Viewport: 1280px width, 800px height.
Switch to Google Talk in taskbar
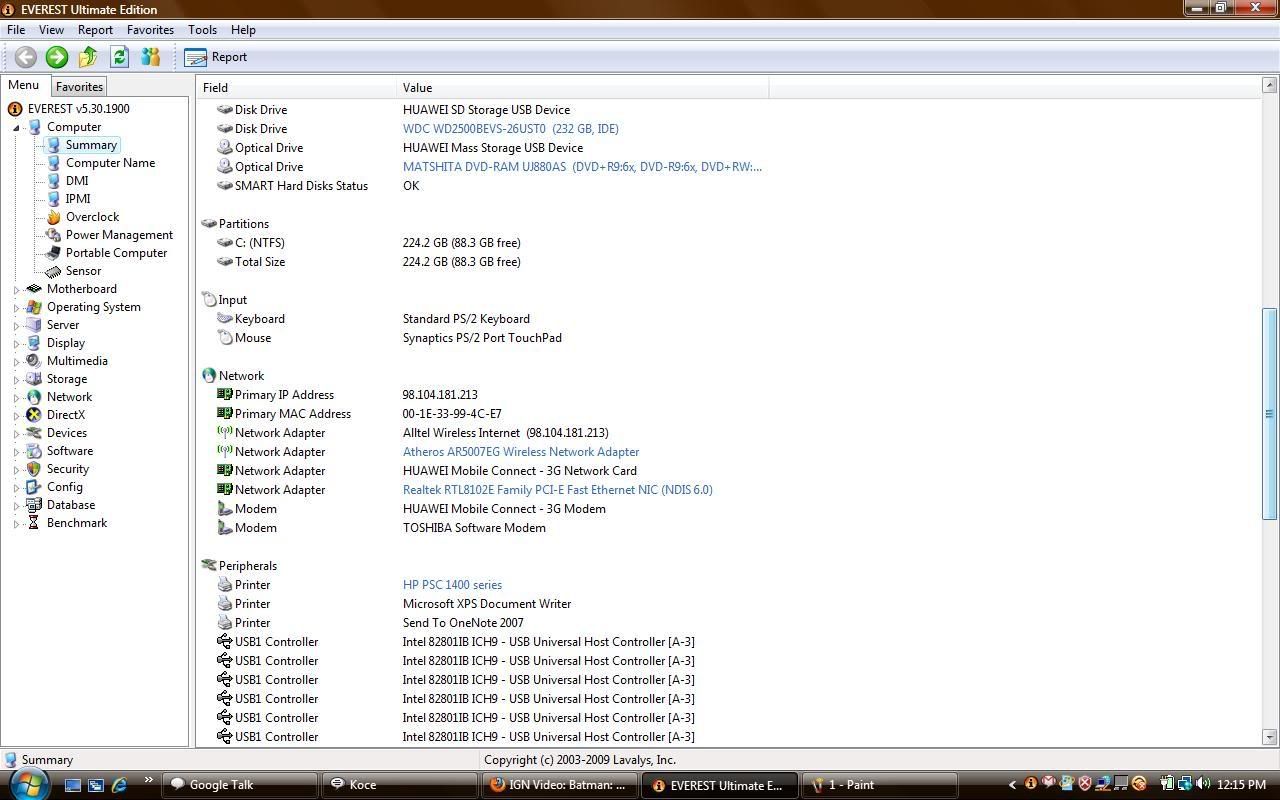point(240,785)
